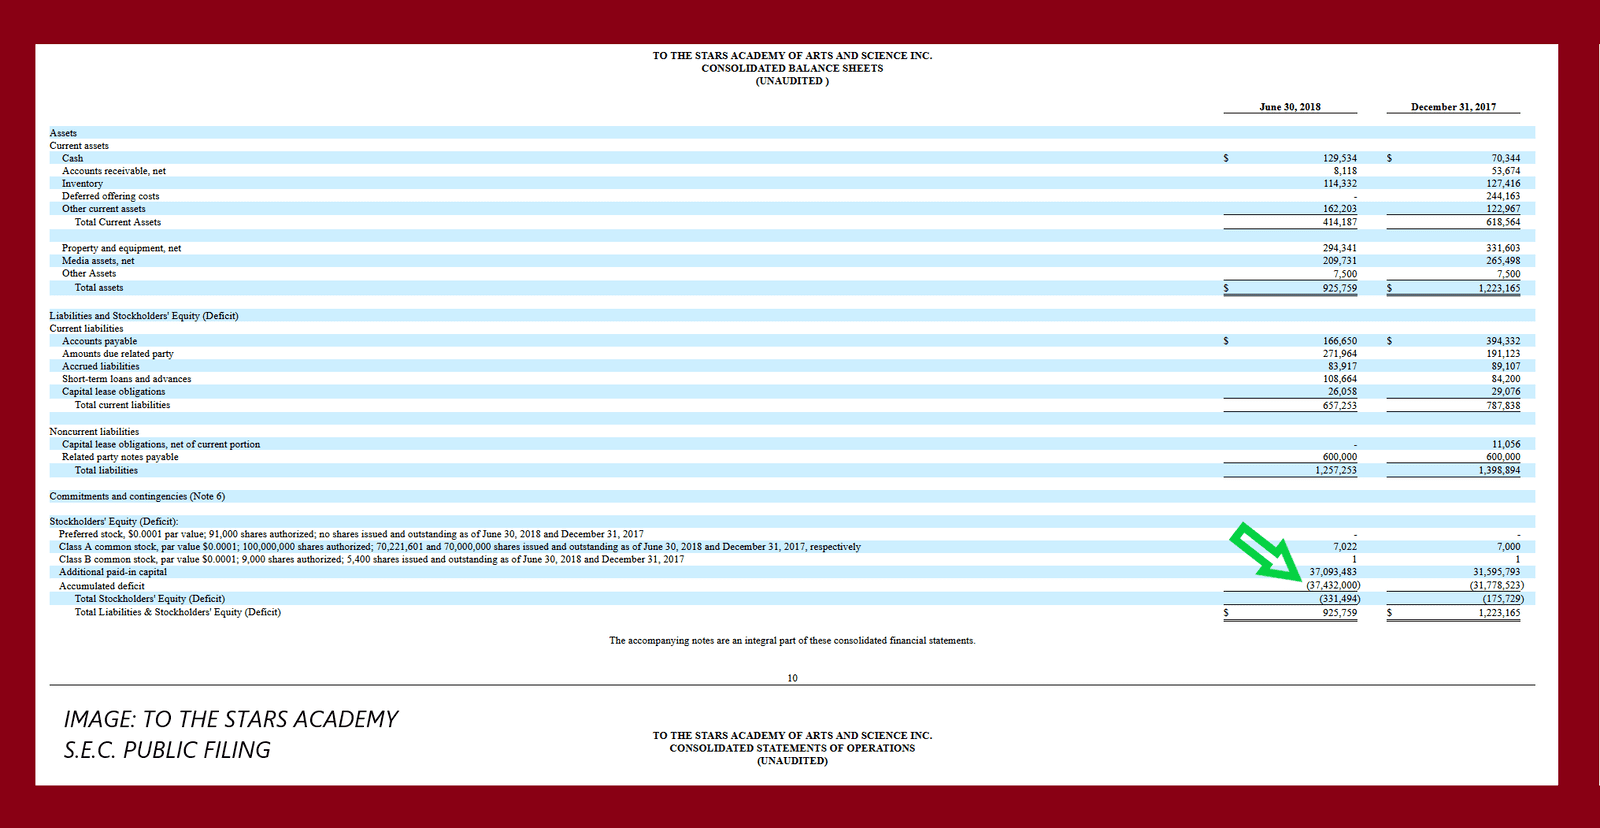The height and width of the screenshot is (828, 1600).
Task: Select short-term loans value 84,200
Action: (1505, 379)
